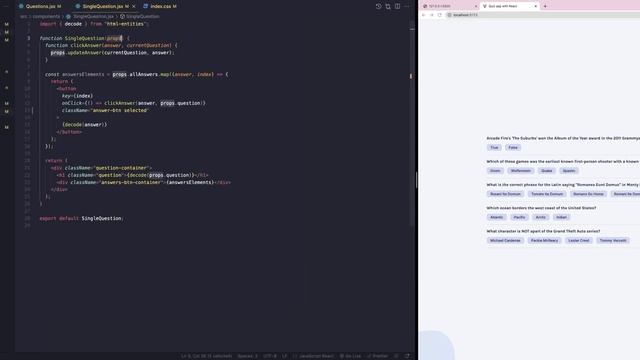Choose the Arctic answer button
This screenshot has height=360, width=640.
541,217
